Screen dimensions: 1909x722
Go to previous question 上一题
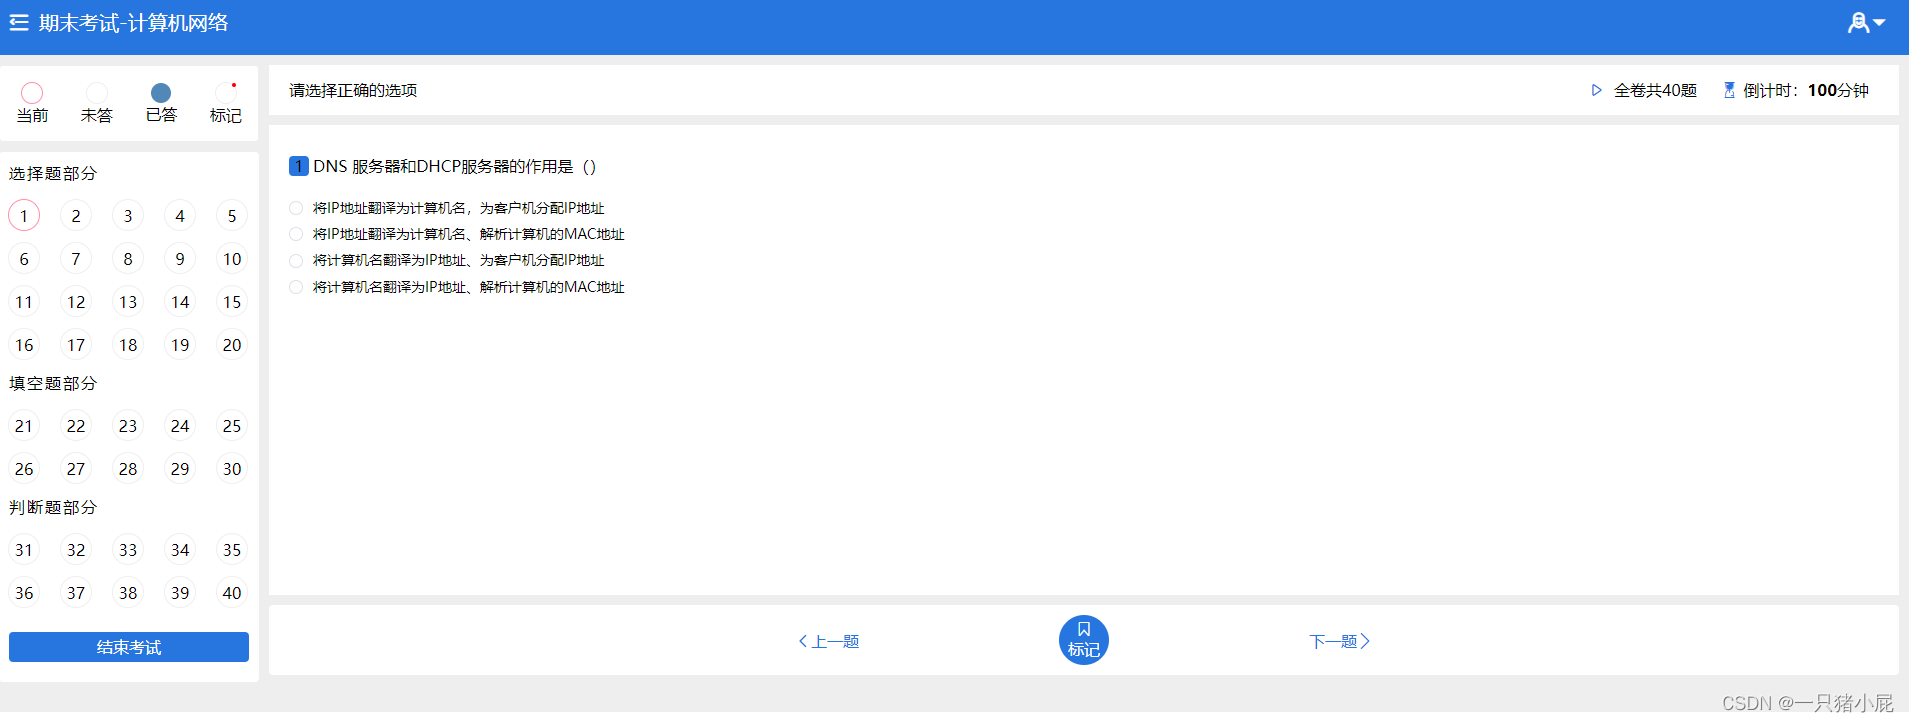coord(829,641)
